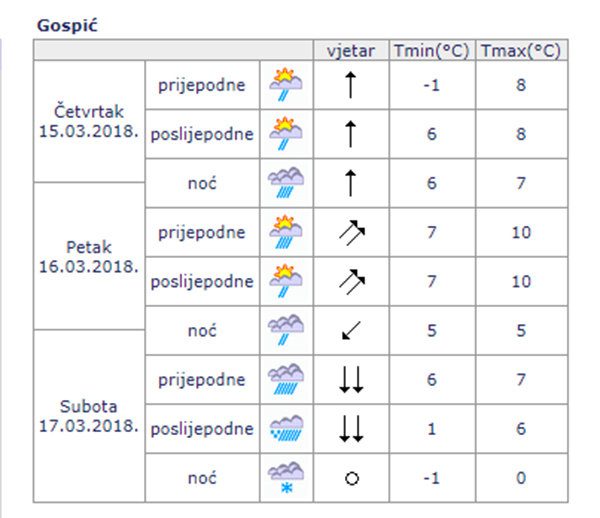Image resolution: width=600 pixels, height=518 pixels.
Task: Click Friday morning's northeast wind arrow
Action: pyautogui.click(x=351, y=233)
